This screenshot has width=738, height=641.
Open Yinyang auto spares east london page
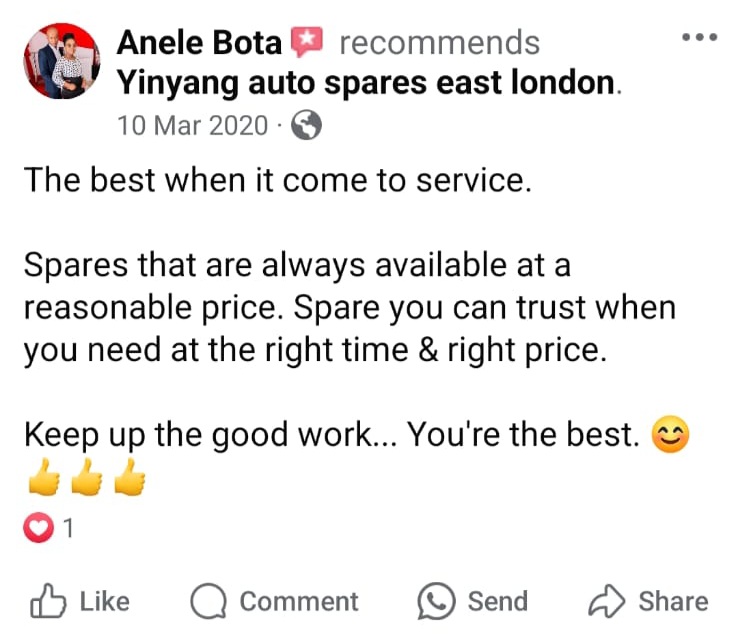pyautogui.click(x=366, y=83)
